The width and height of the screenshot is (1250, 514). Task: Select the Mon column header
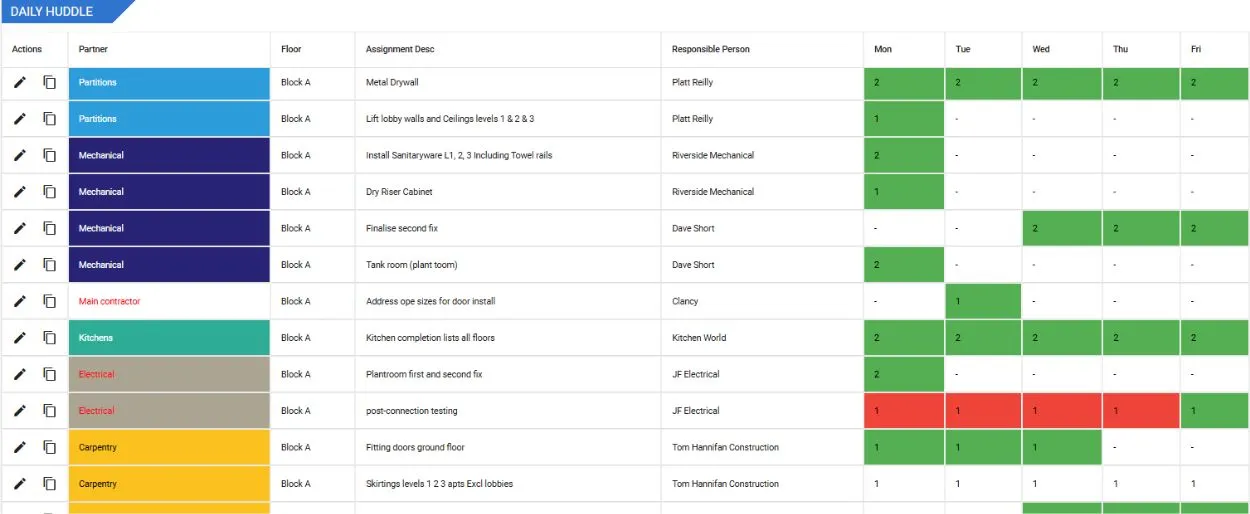coord(883,49)
